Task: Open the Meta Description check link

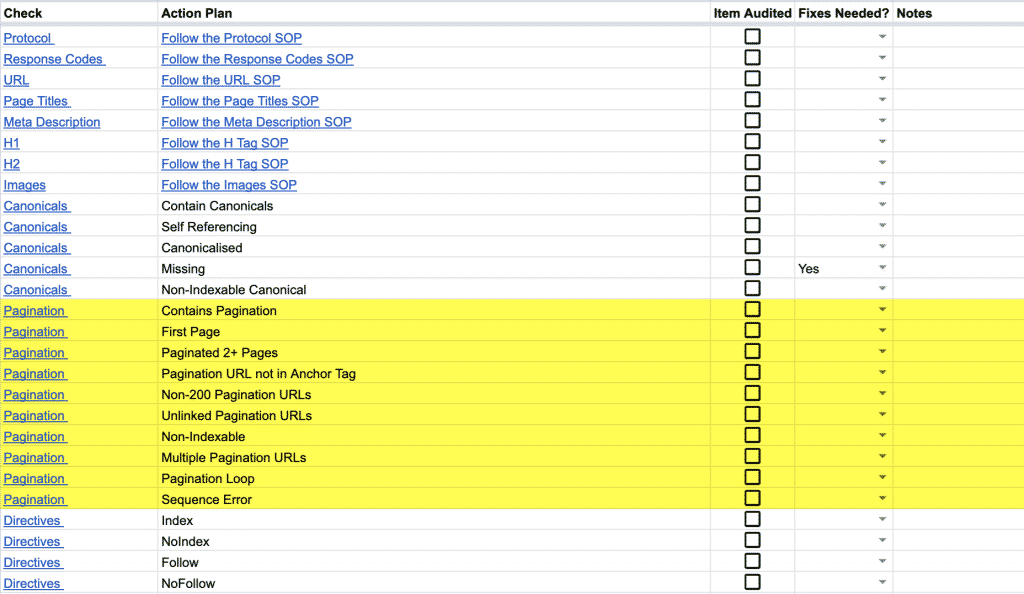Action: coord(52,122)
